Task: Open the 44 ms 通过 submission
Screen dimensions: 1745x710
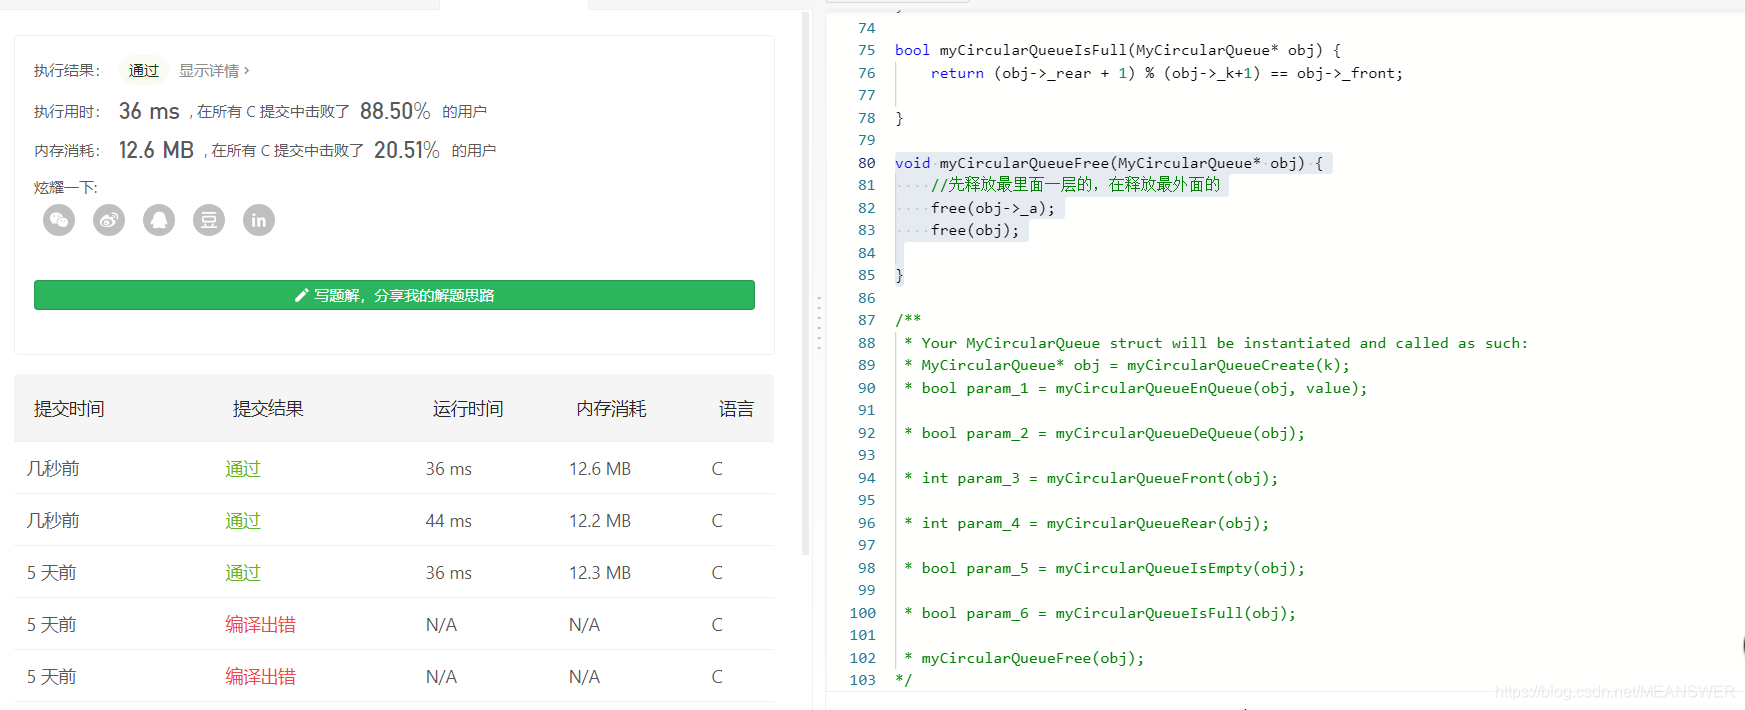Action: tap(243, 521)
